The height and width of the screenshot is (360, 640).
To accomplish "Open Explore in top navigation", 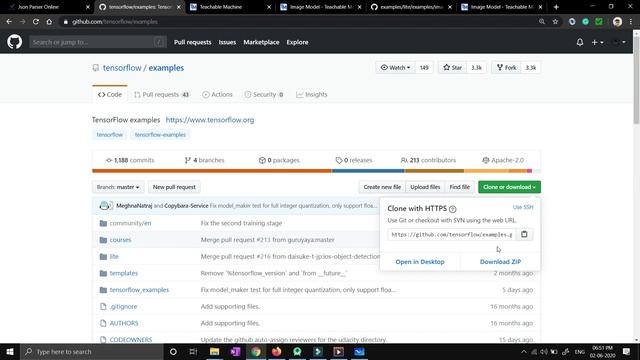I will (x=297, y=42).
